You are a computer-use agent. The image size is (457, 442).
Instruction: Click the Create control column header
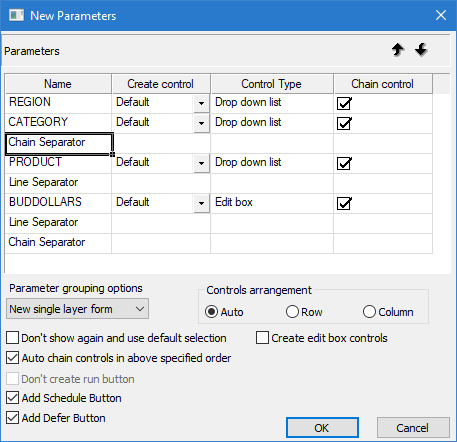pos(161,84)
